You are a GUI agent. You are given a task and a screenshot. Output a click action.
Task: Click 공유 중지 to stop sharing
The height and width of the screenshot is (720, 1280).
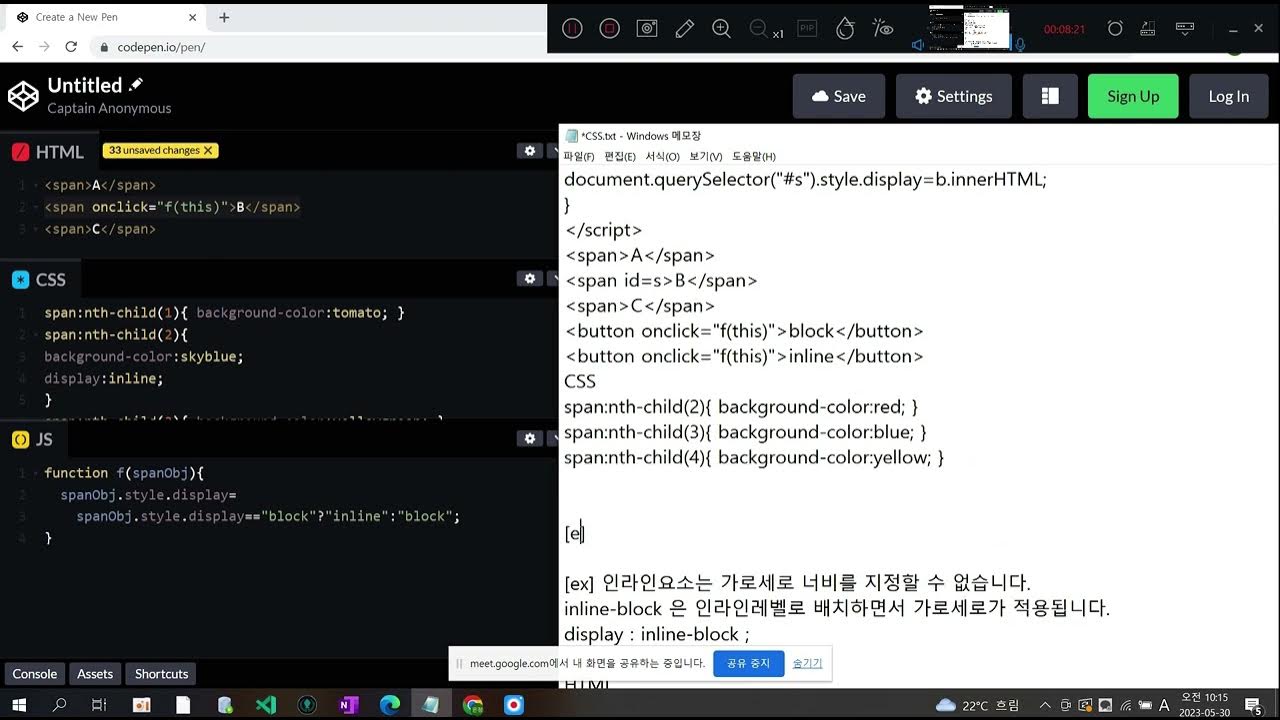[748, 663]
